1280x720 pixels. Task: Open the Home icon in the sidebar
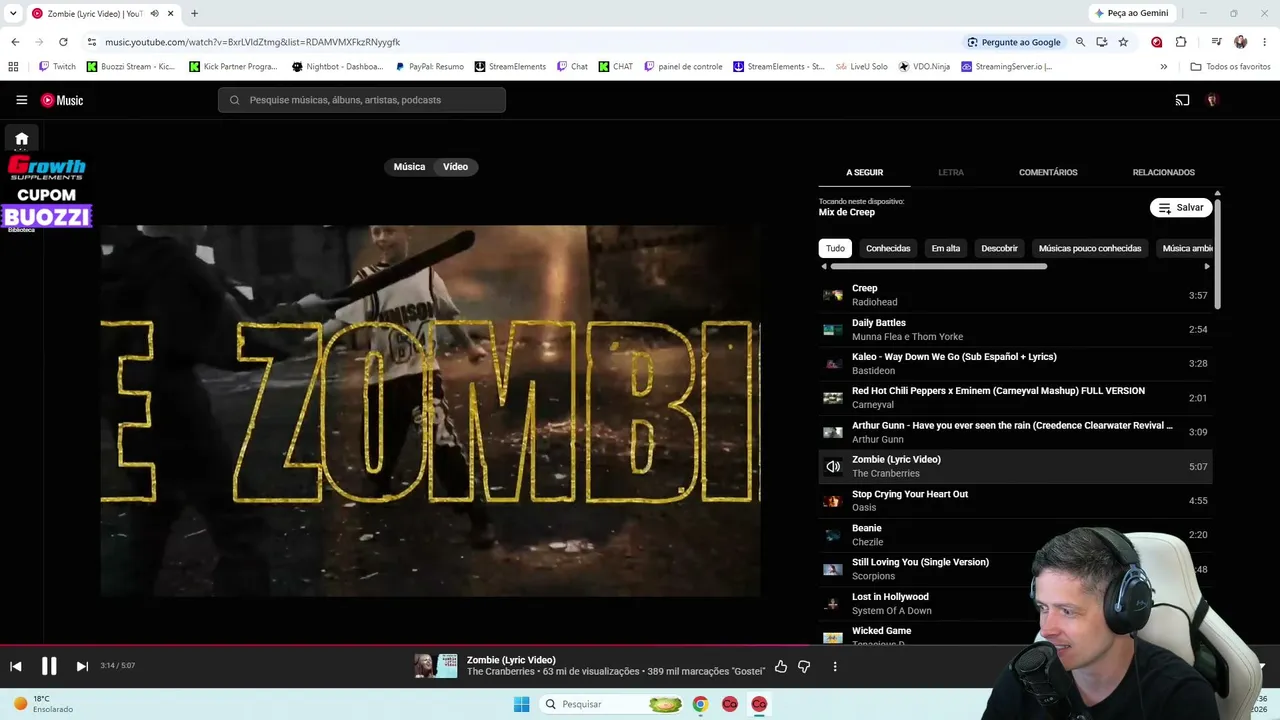(x=21, y=139)
